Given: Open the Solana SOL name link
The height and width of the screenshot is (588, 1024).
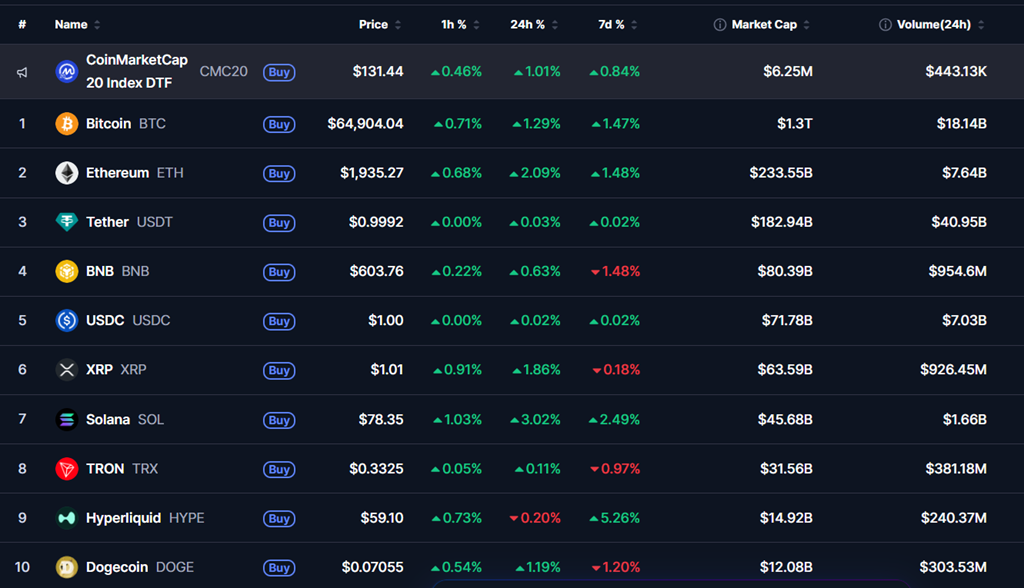Looking at the screenshot, I should click(125, 419).
